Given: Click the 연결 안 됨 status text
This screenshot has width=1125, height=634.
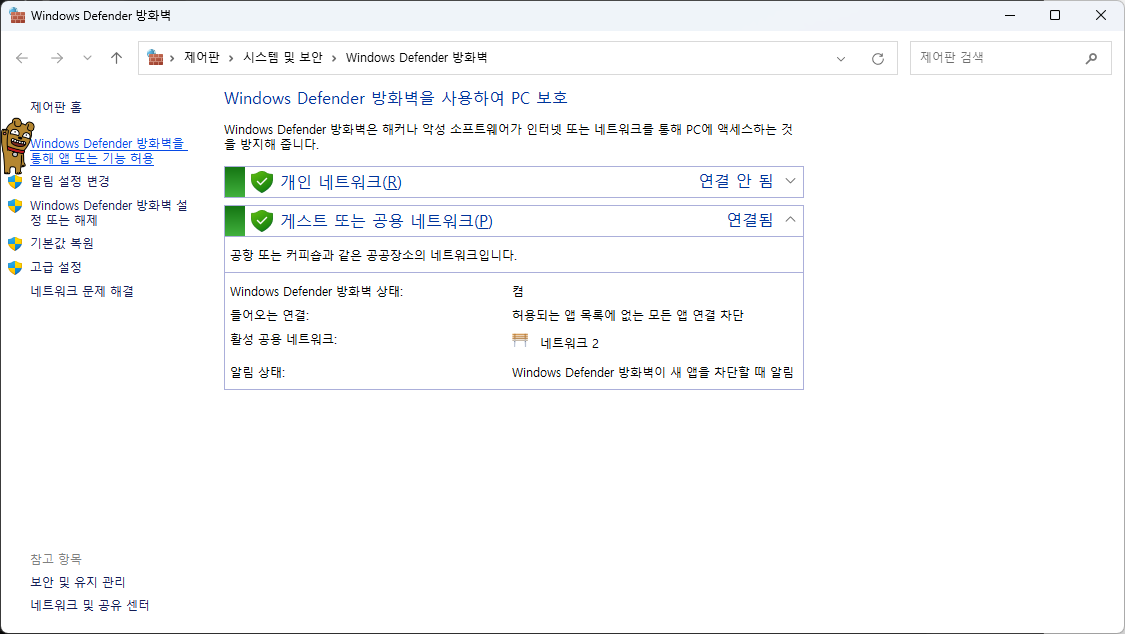Looking at the screenshot, I should pyautogui.click(x=736, y=181).
